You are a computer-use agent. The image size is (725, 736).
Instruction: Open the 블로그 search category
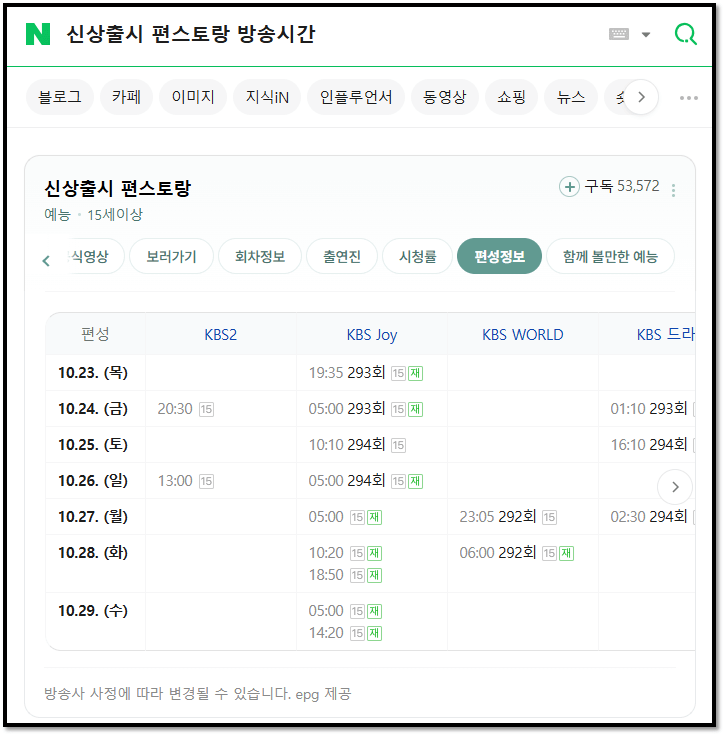click(60, 97)
